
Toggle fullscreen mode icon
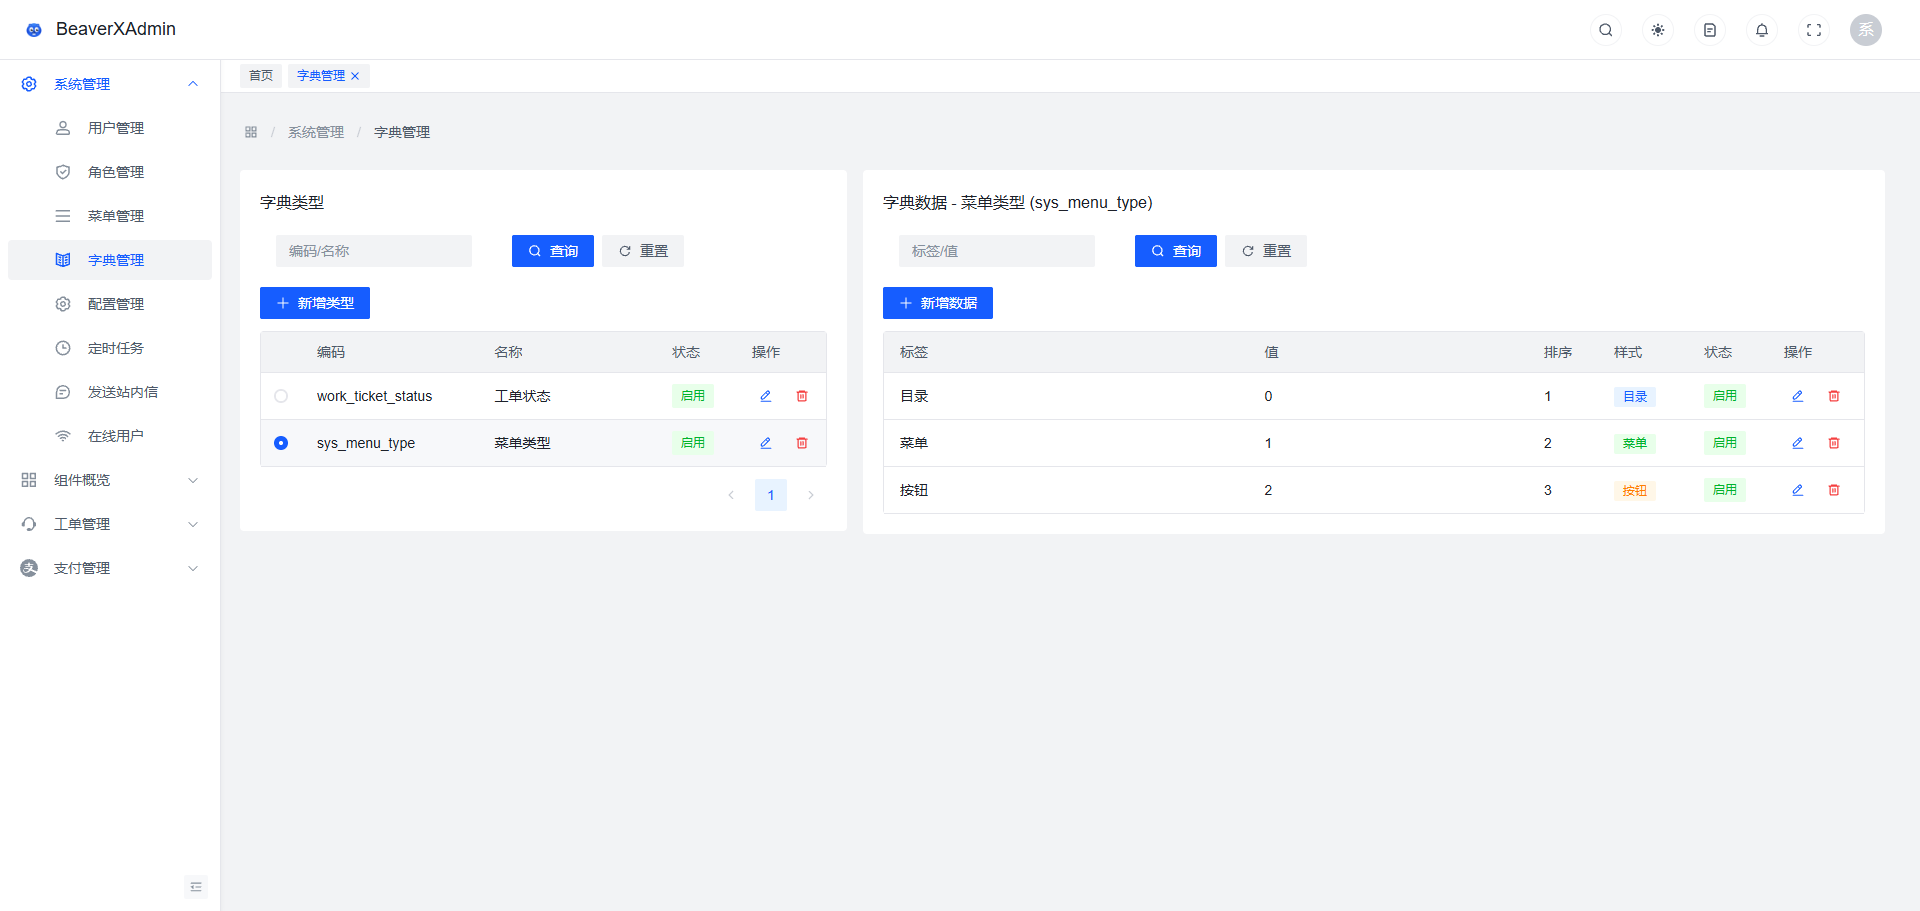(1814, 30)
